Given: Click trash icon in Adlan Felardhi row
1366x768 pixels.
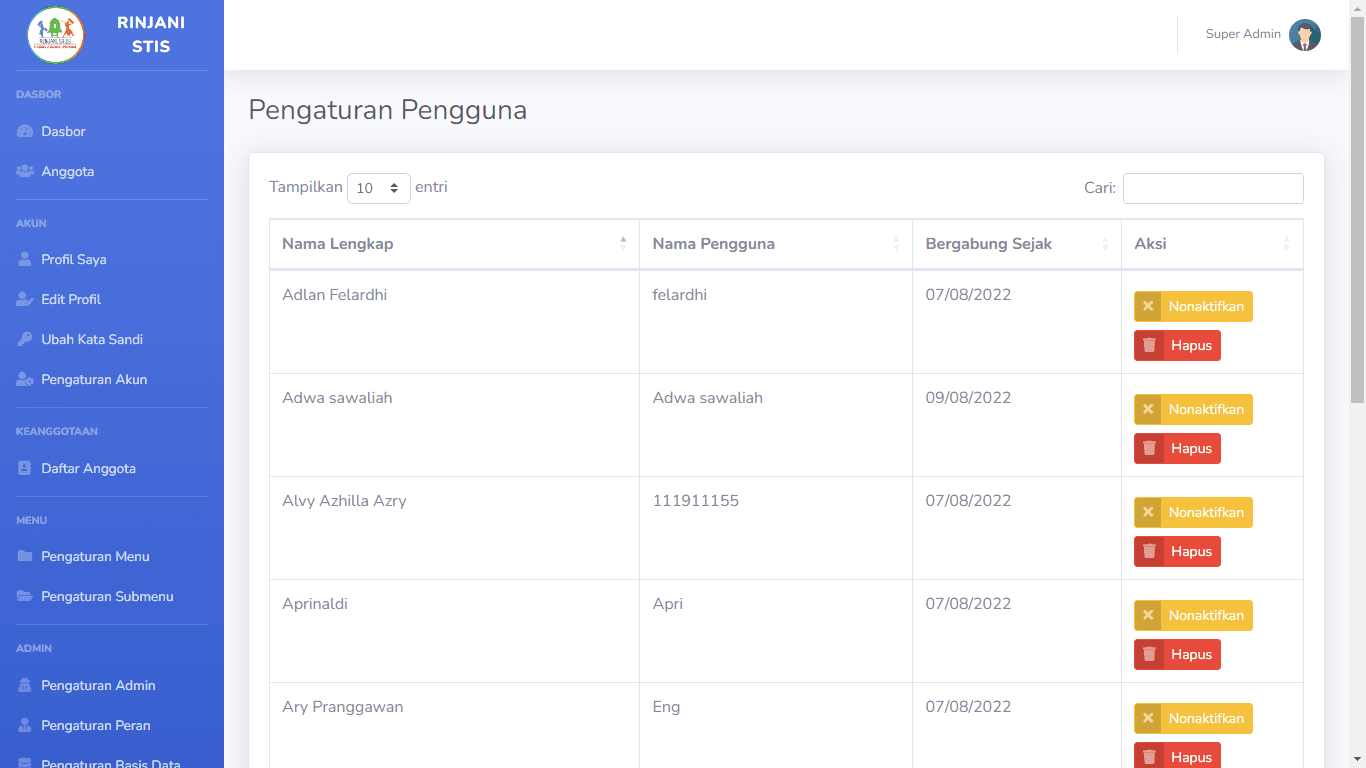Looking at the screenshot, I should pyautogui.click(x=1149, y=345).
